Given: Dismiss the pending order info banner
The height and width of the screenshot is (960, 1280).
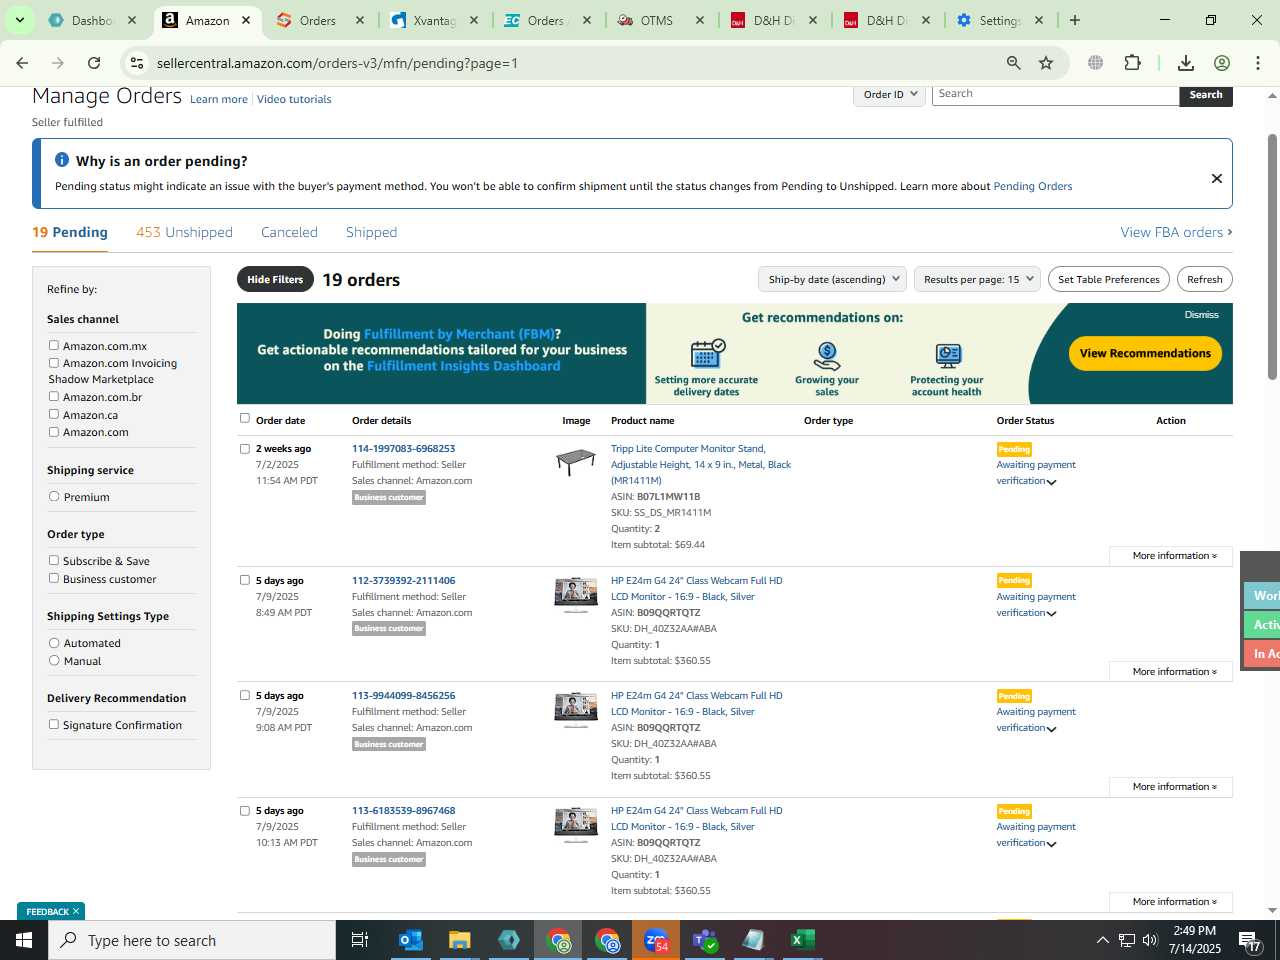Looking at the screenshot, I should (1217, 178).
